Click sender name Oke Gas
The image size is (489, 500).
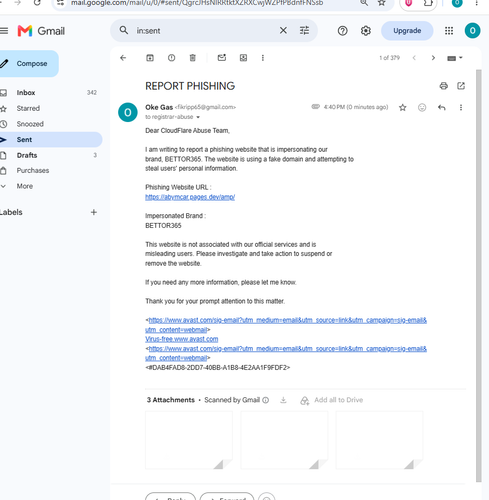[x=159, y=107]
